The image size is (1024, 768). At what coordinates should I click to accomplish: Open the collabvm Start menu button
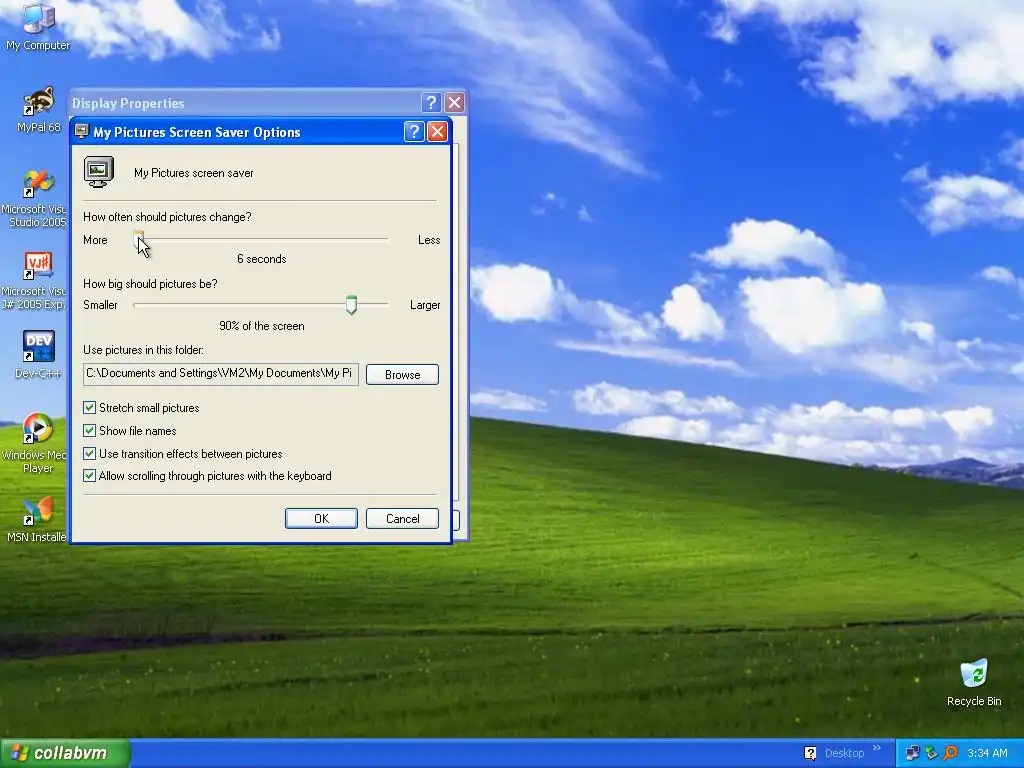(x=65, y=753)
